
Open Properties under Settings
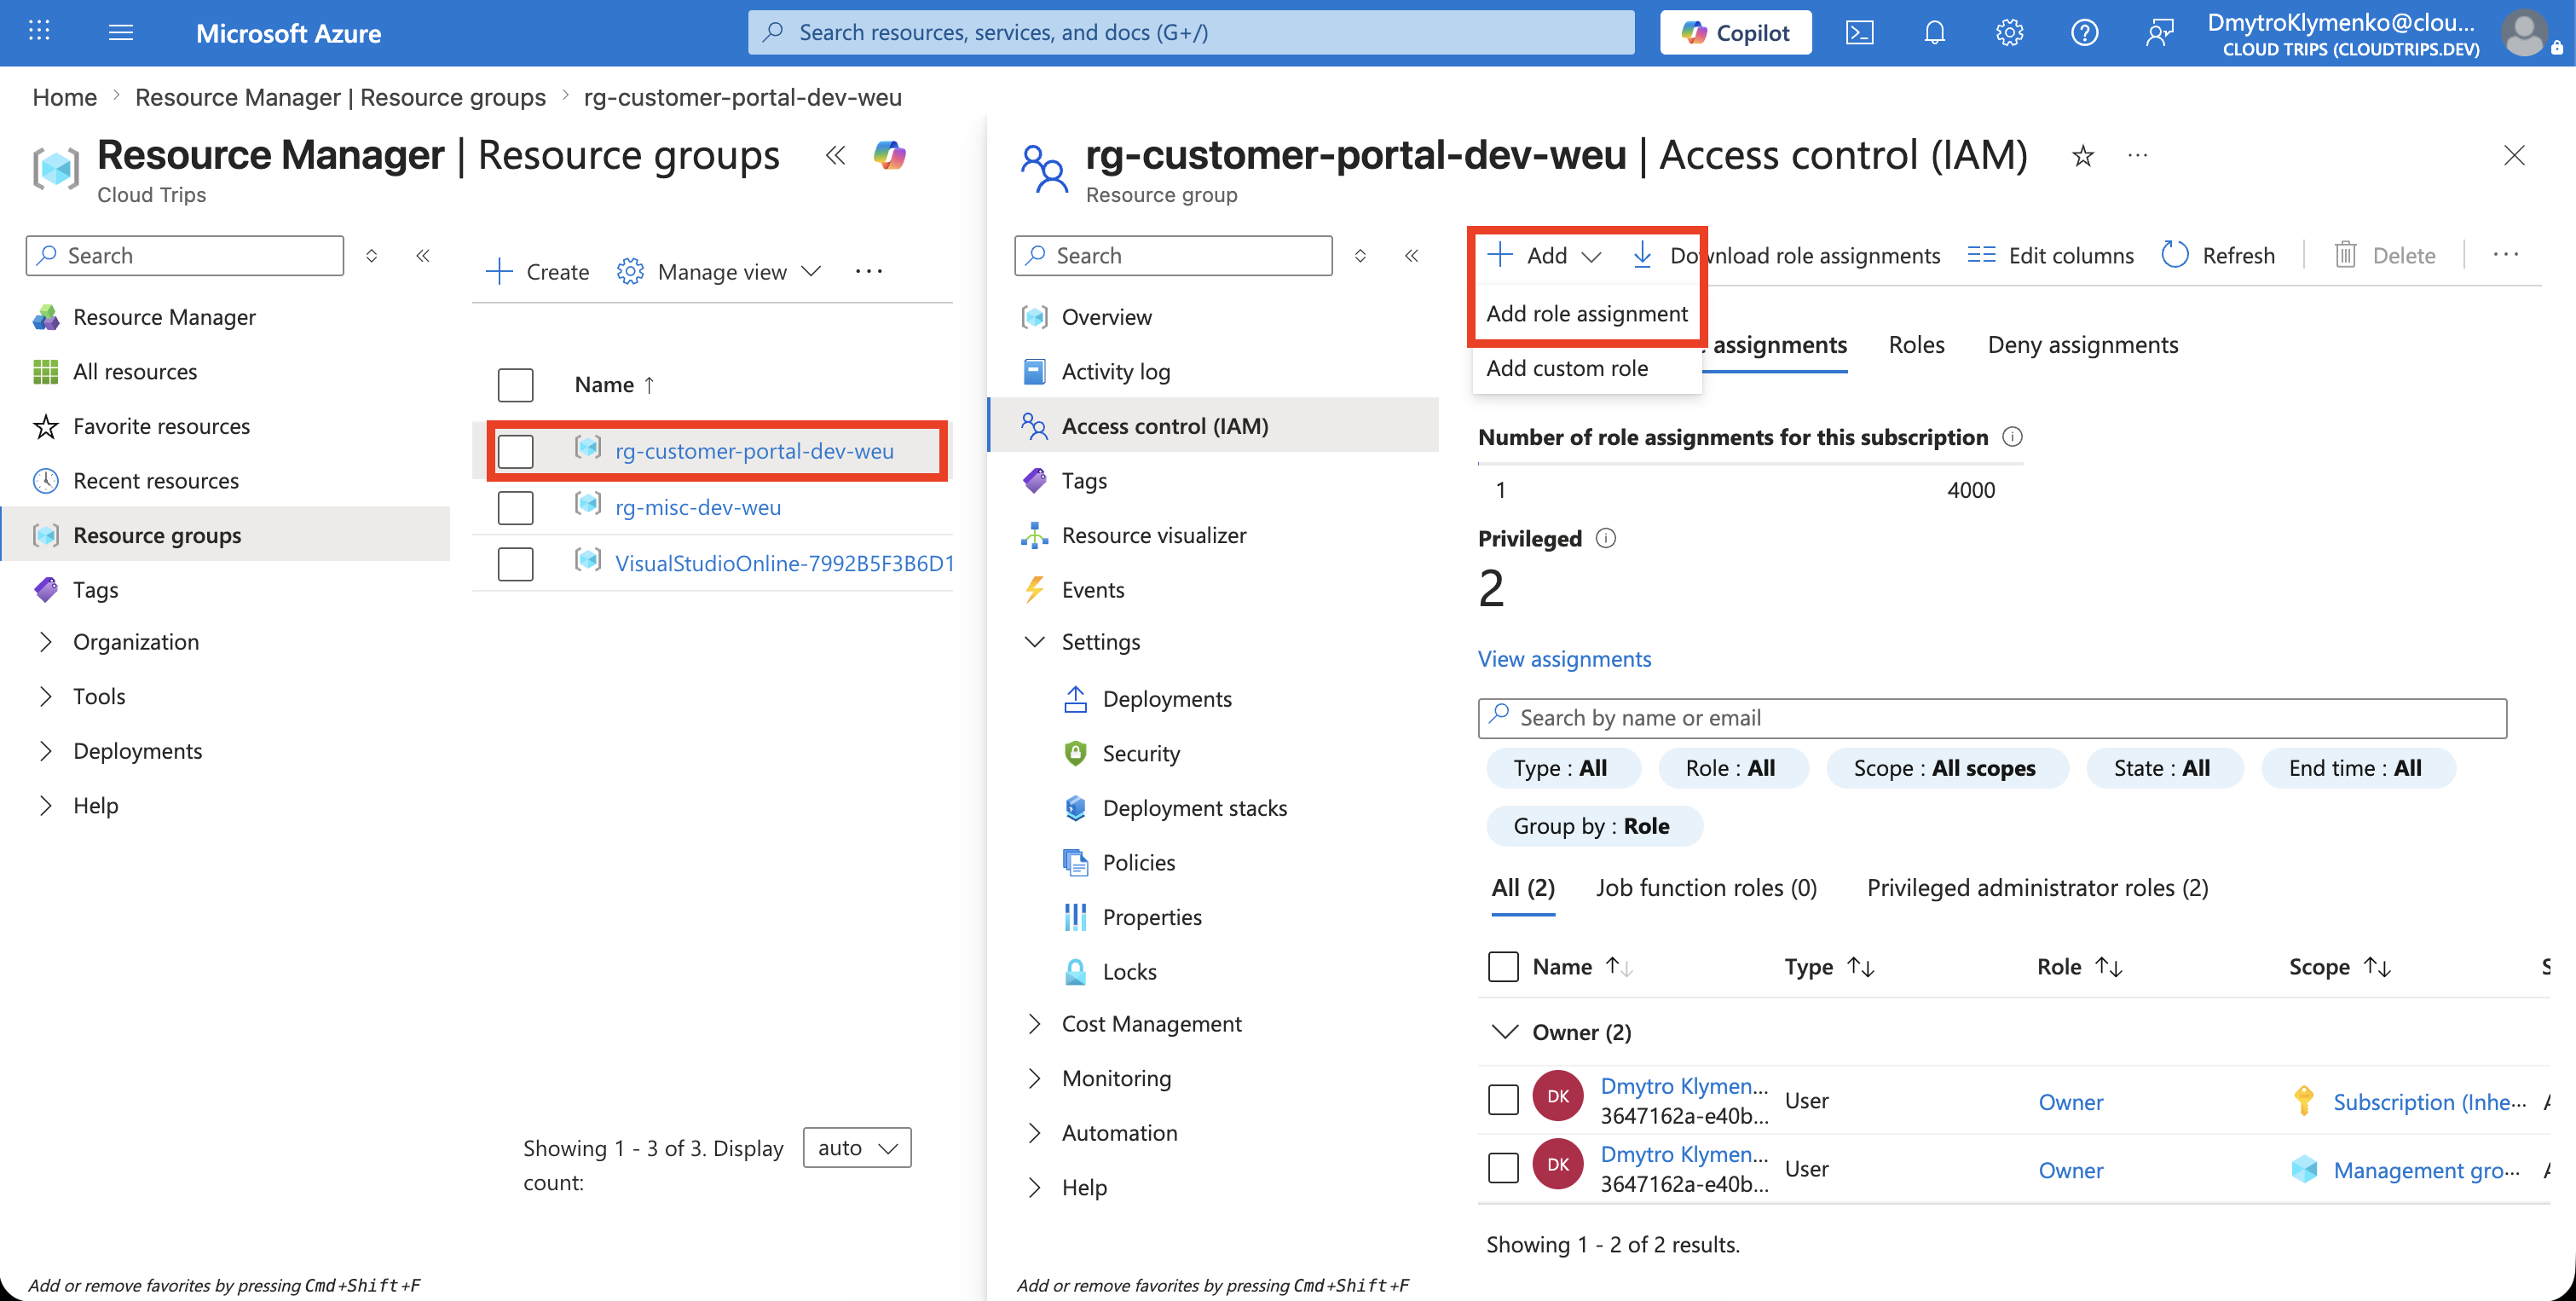[1151, 916]
